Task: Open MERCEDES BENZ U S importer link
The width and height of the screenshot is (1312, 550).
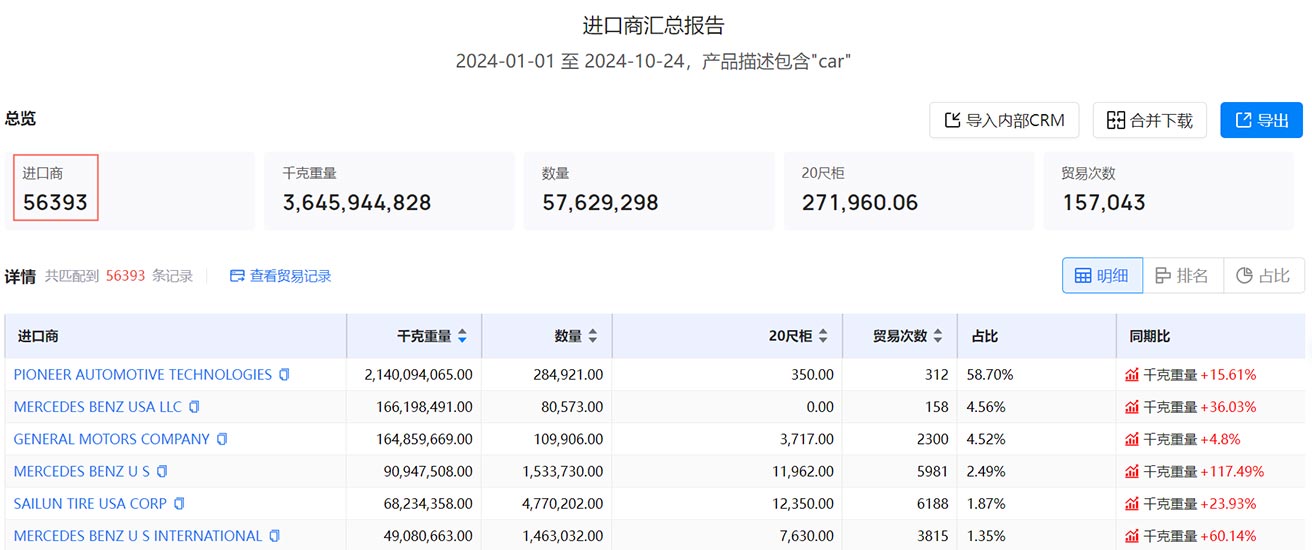Action: point(82,471)
